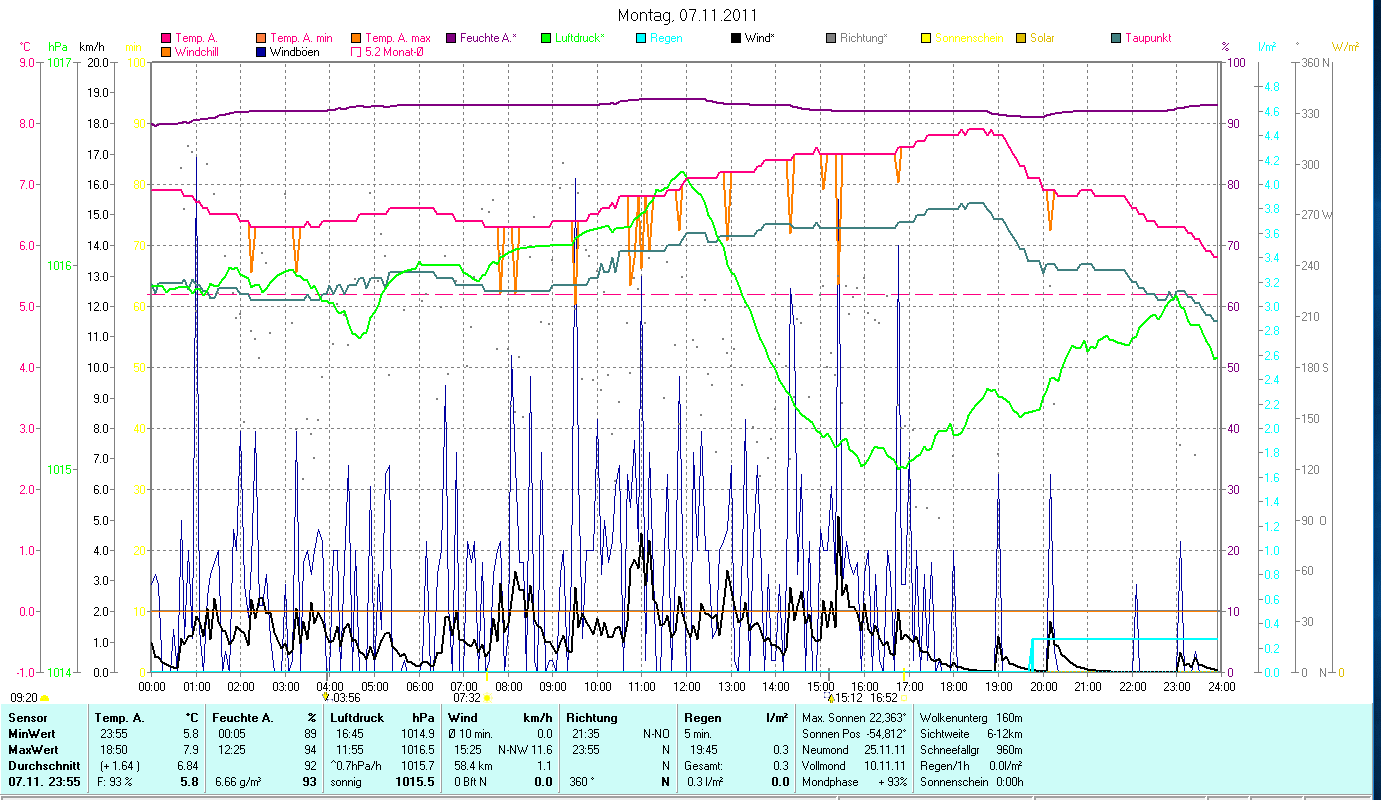Toggle the gray Richtung legend square
The width and height of the screenshot is (1381, 800).
[831, 39]
